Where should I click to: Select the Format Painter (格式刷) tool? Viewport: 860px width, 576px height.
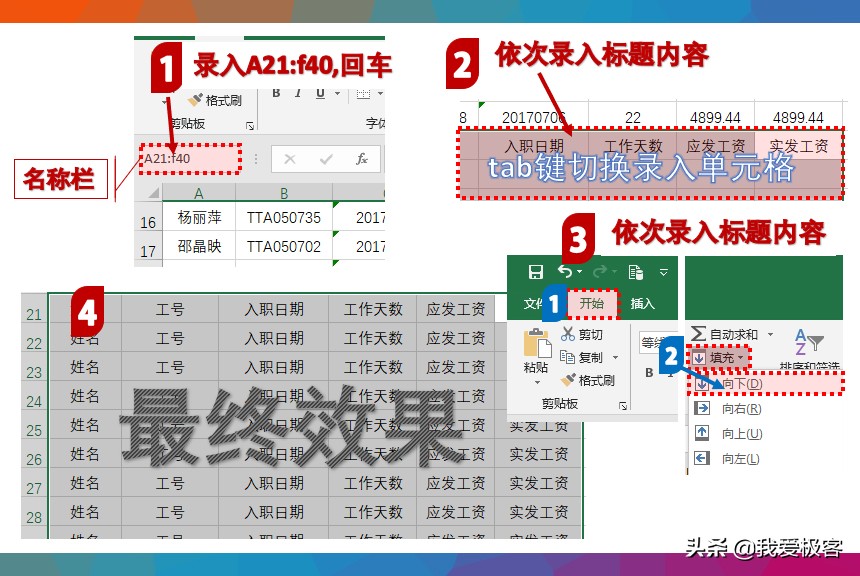coord(588,379)
